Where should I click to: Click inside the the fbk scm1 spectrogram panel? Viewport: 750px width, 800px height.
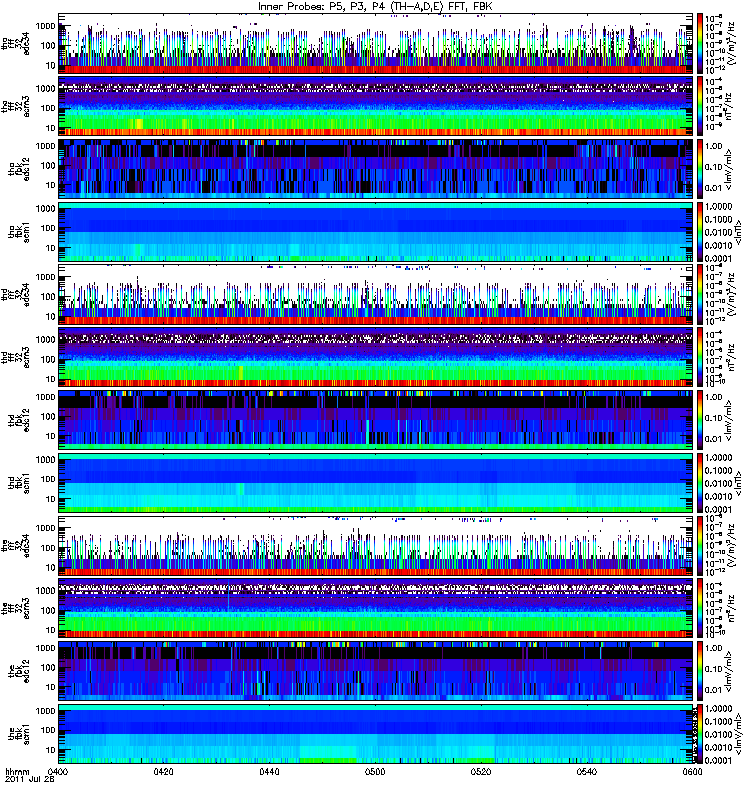[x=375, y=734]
